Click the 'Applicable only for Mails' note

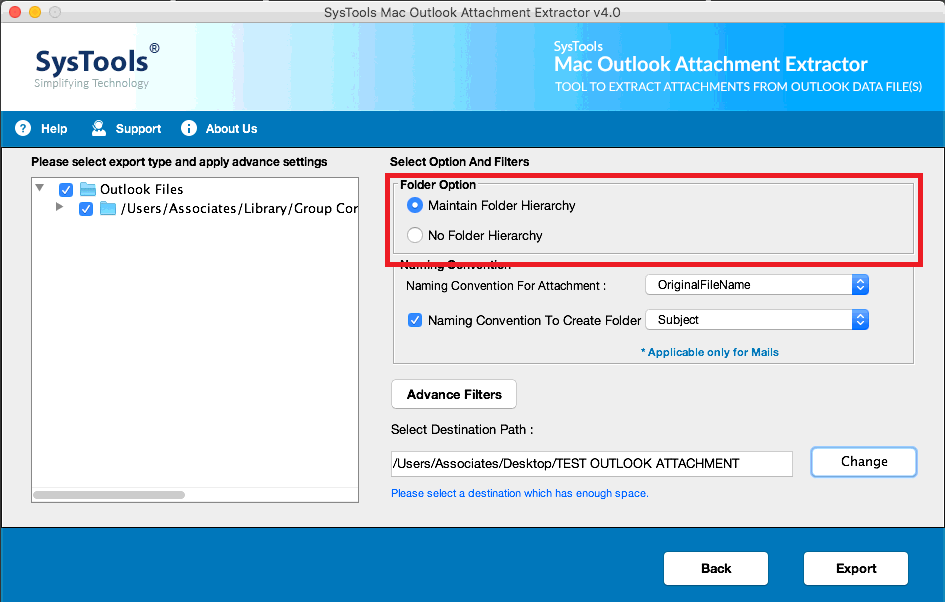(x=709, y=352)
